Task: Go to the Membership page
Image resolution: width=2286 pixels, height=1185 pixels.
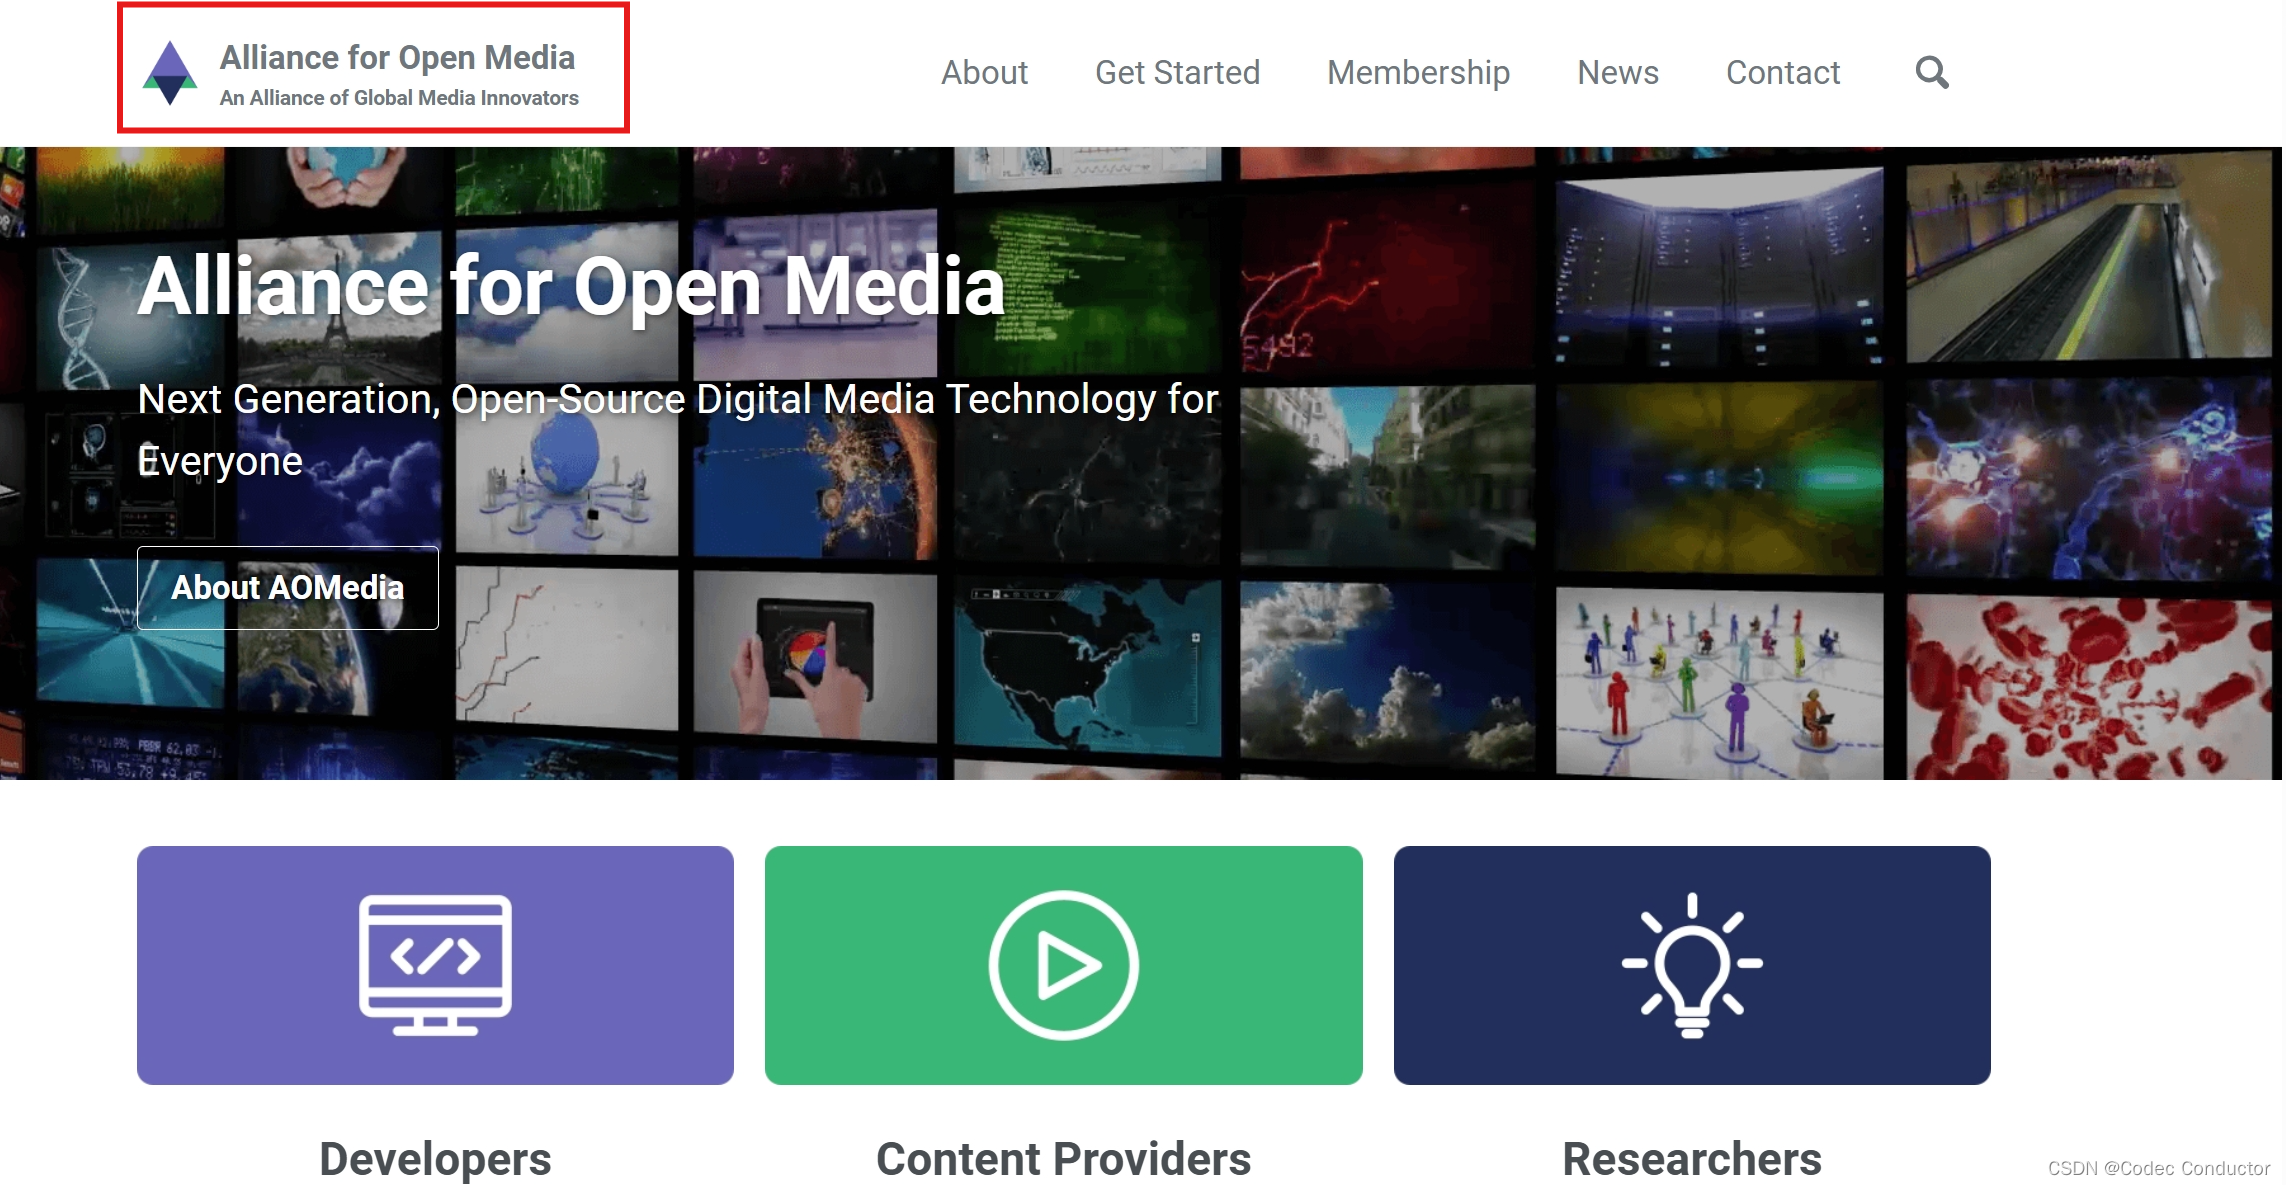Action: click(1417, 72)
